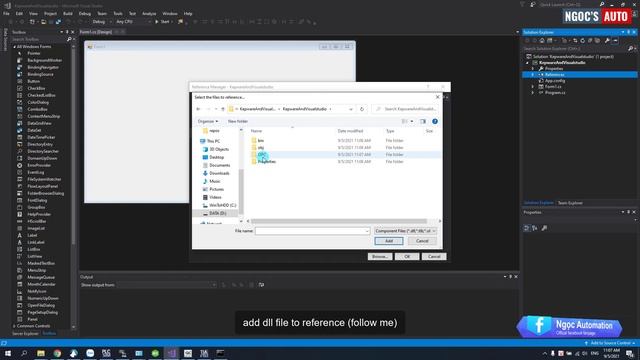The image size is (640, 360).
Task: Open the Tools menu
Action: tap(118, 13)
